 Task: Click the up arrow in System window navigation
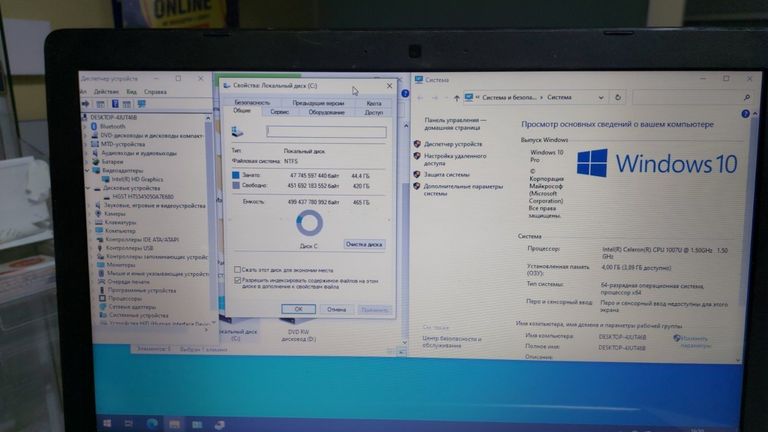click(456, 98)
